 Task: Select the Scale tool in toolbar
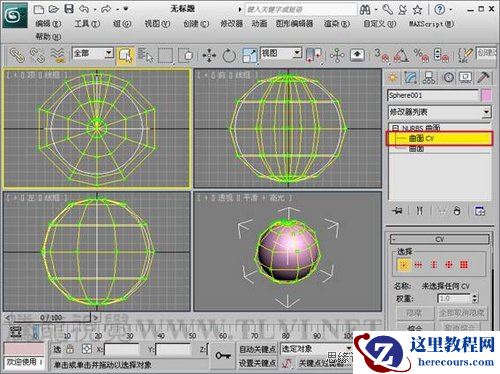pos(249,56)
